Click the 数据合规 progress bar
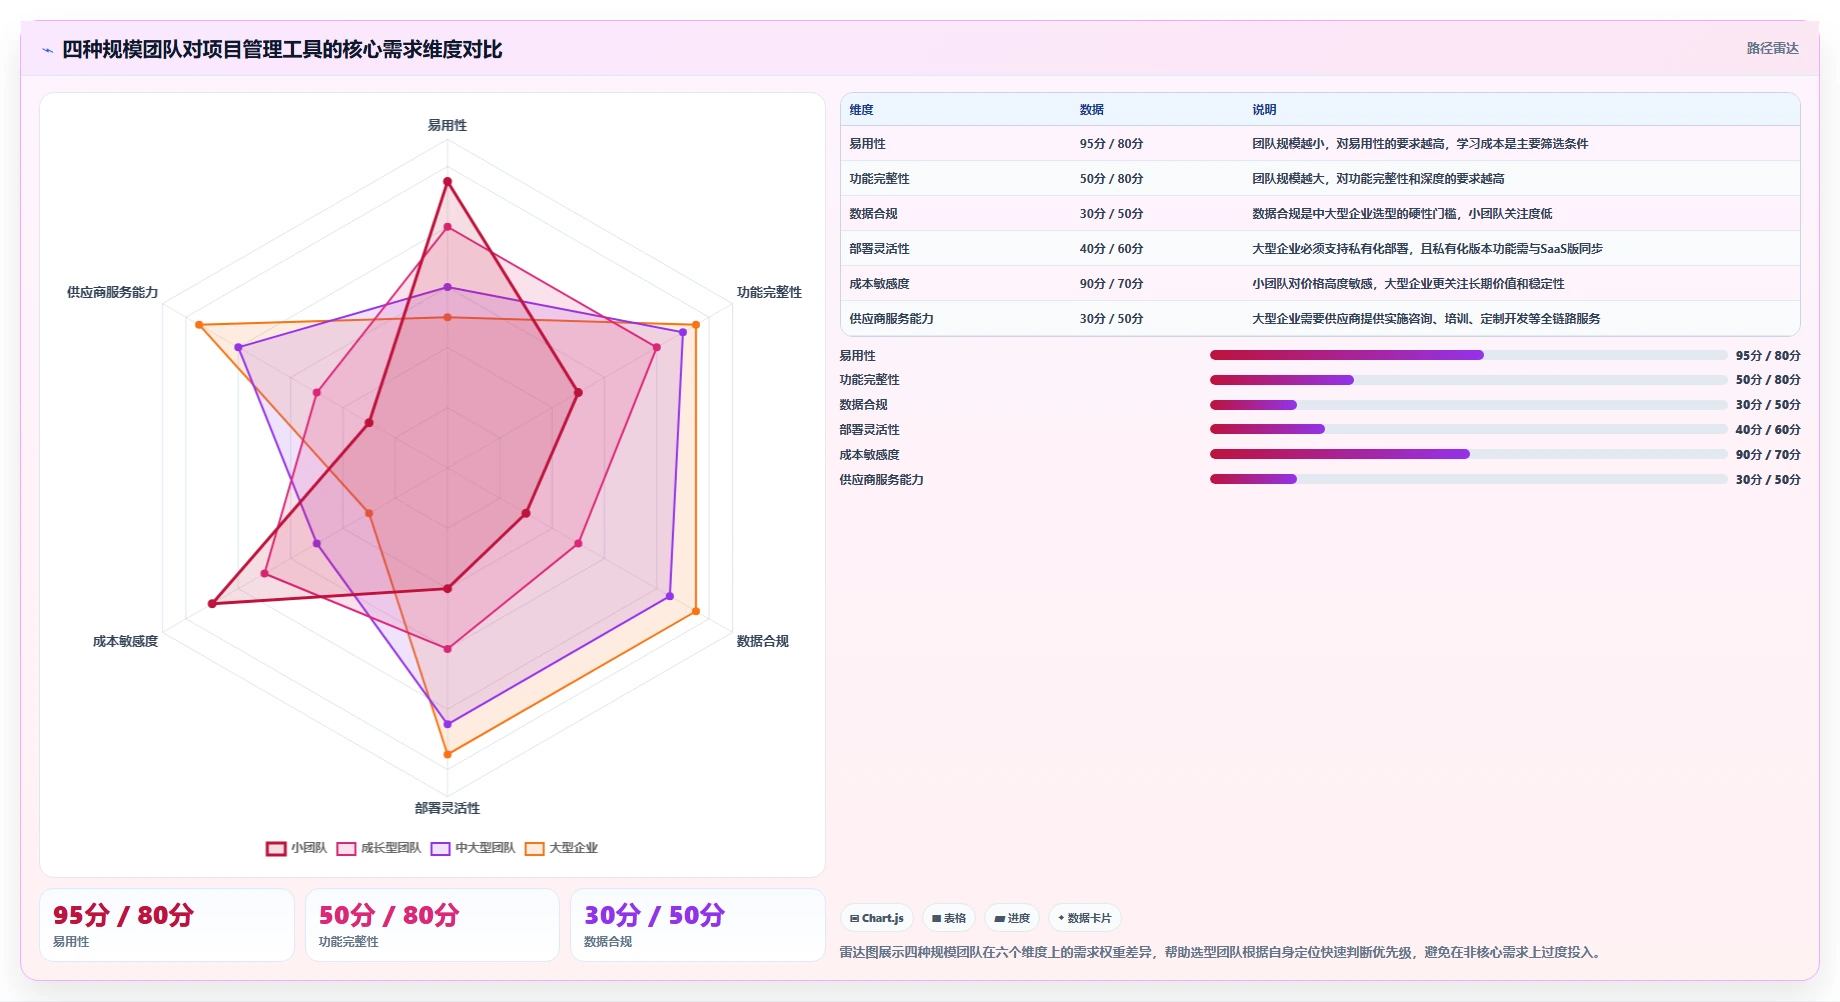The width and height of the screenshot is (1840, 1002). pos(1468,405)
